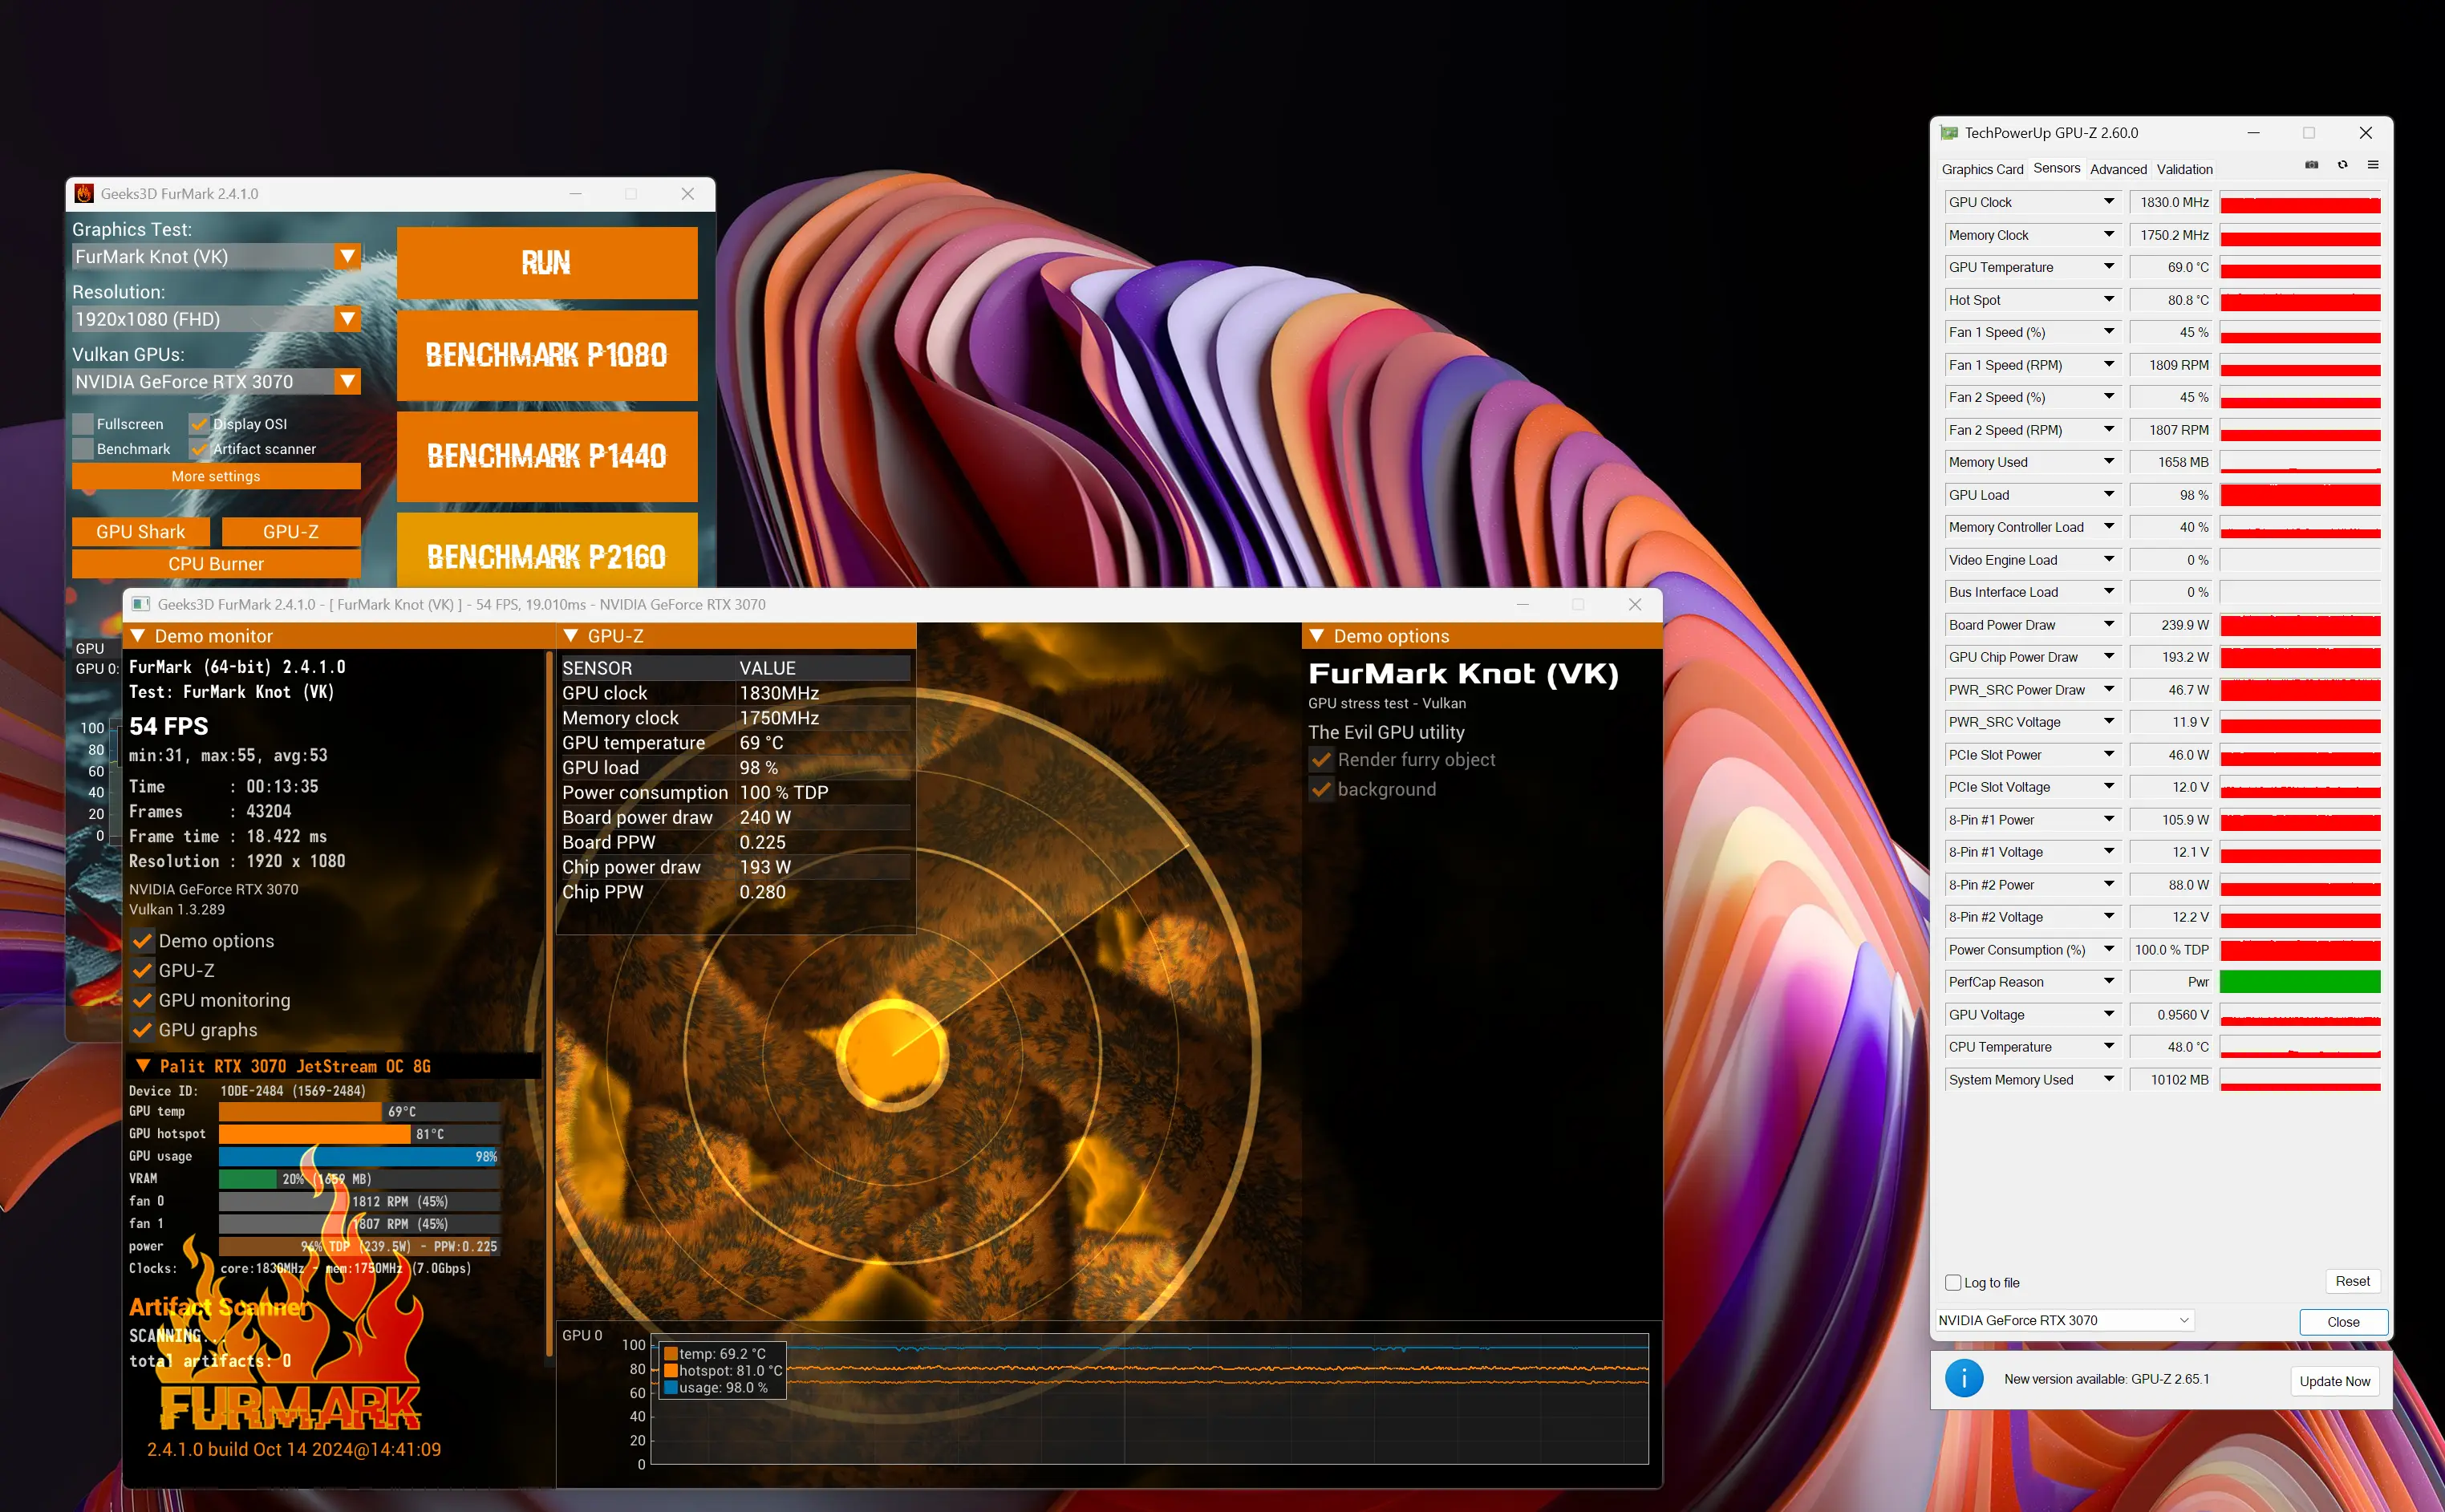Open GPU Load sensor dropdown arrow
This screenshot has width=2445, height=1512.
[x=2109, y=494]
